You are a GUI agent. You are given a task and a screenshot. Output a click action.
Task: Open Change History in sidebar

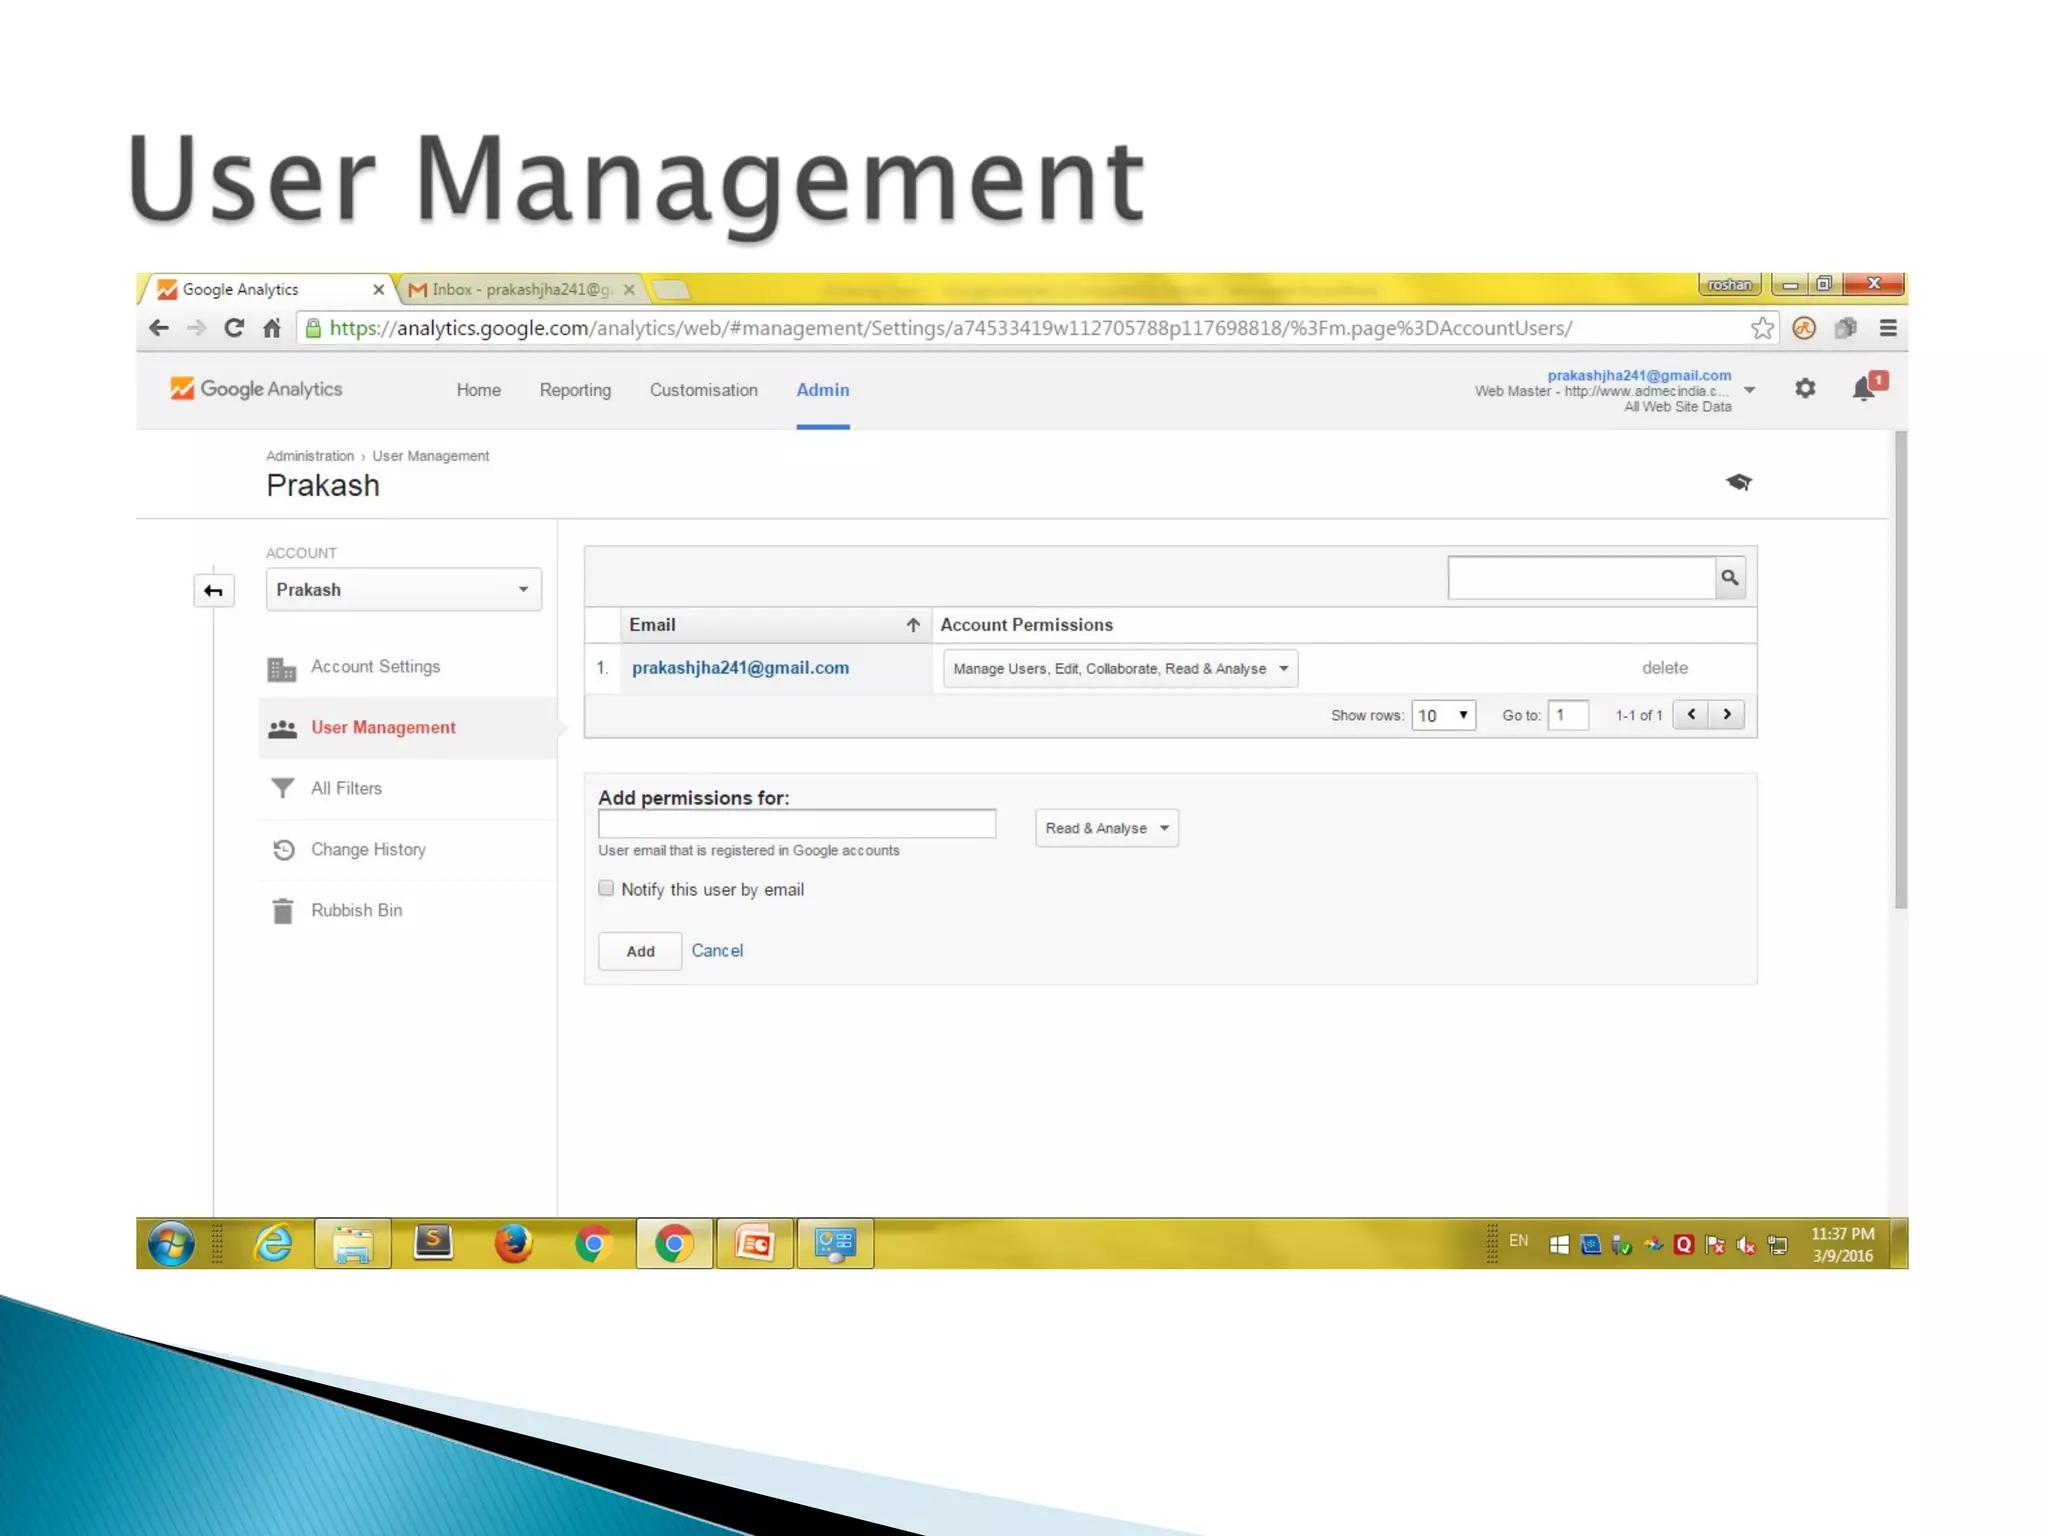[368, 849]
